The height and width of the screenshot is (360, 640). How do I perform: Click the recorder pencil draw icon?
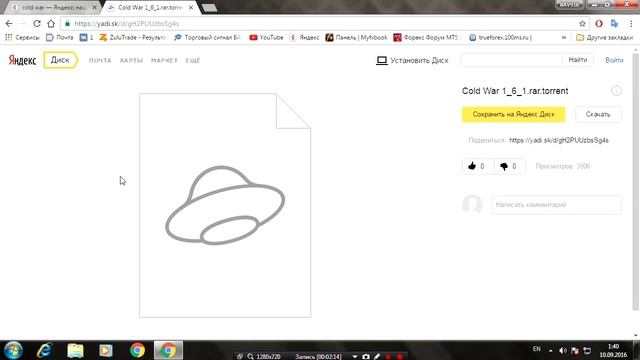click(x=377, y=356)
